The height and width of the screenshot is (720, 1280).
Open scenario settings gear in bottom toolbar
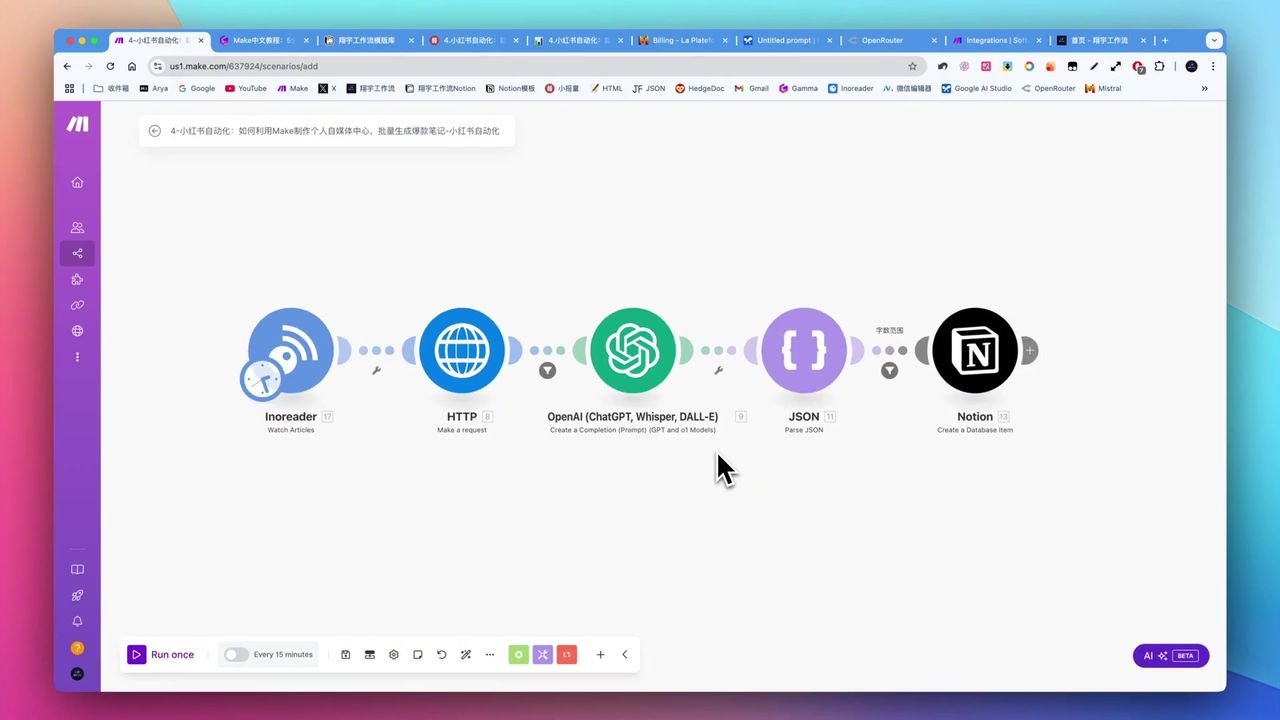(393, 655)
